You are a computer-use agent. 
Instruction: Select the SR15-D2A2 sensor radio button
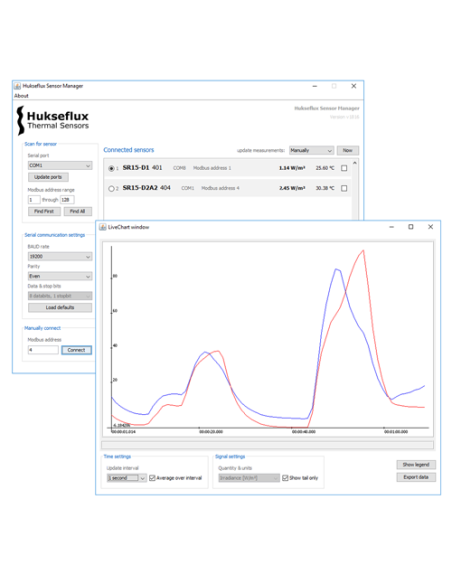point(111,188)
